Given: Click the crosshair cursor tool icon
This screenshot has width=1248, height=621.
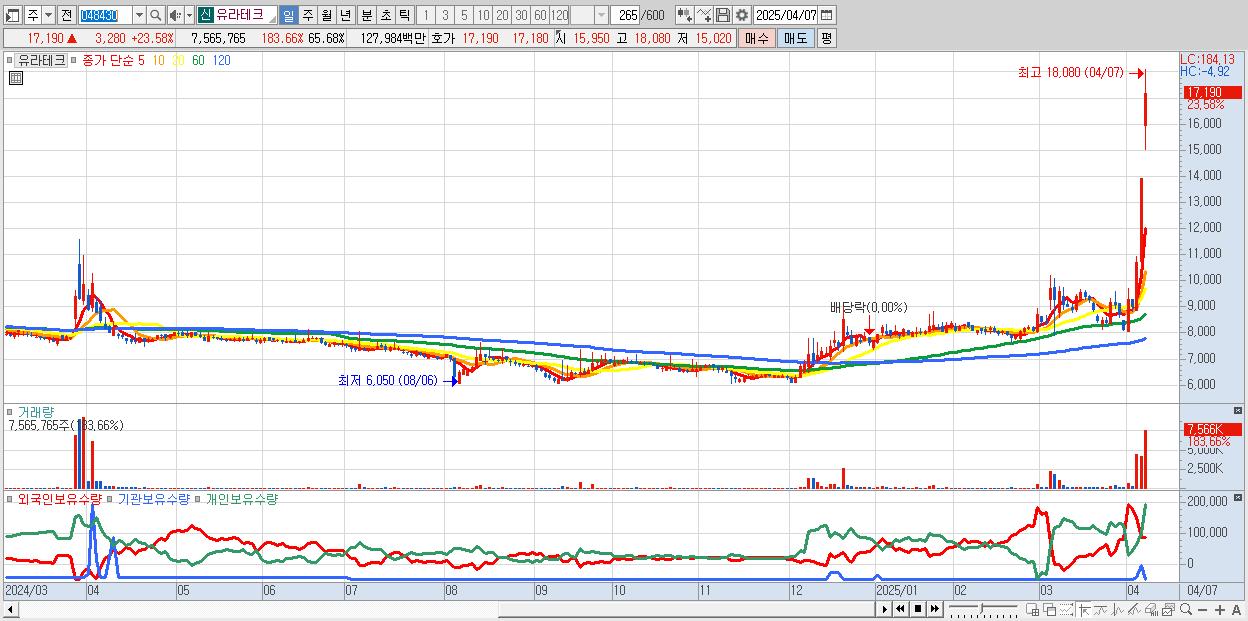Looking at the screenshot, I should click(x=1084, y=609).
